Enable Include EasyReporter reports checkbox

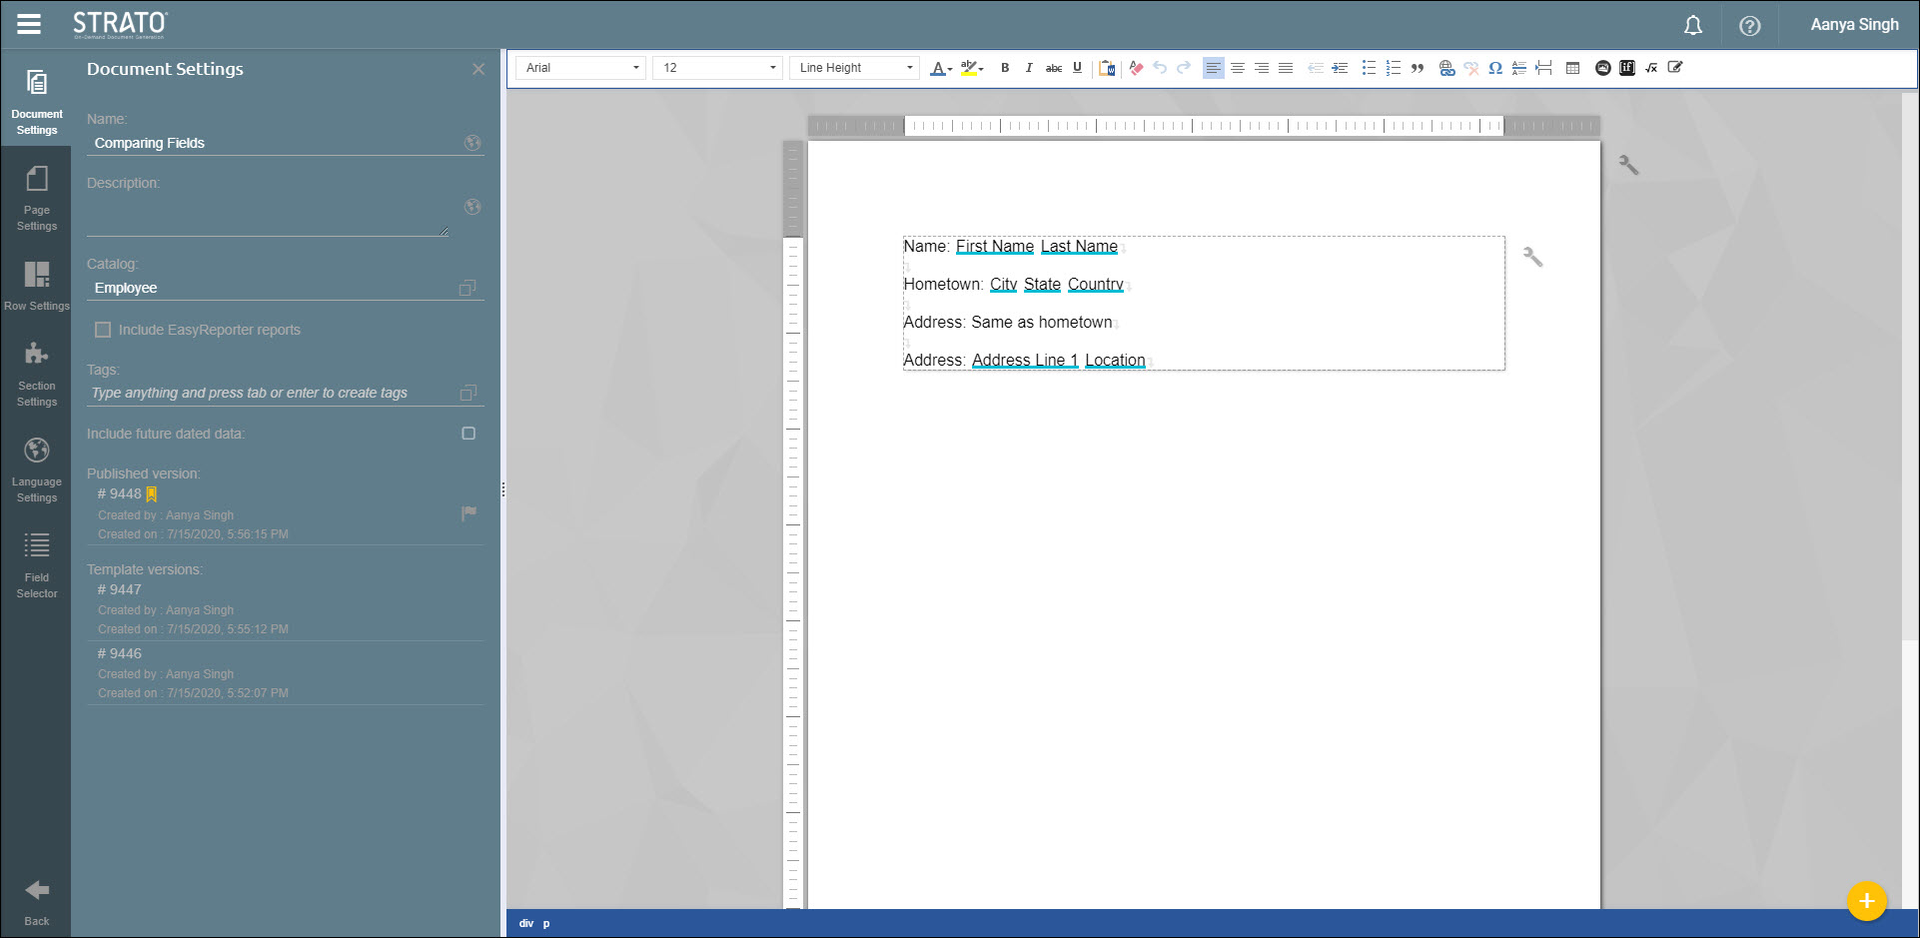pyautogui.click(x=102, y=330)
